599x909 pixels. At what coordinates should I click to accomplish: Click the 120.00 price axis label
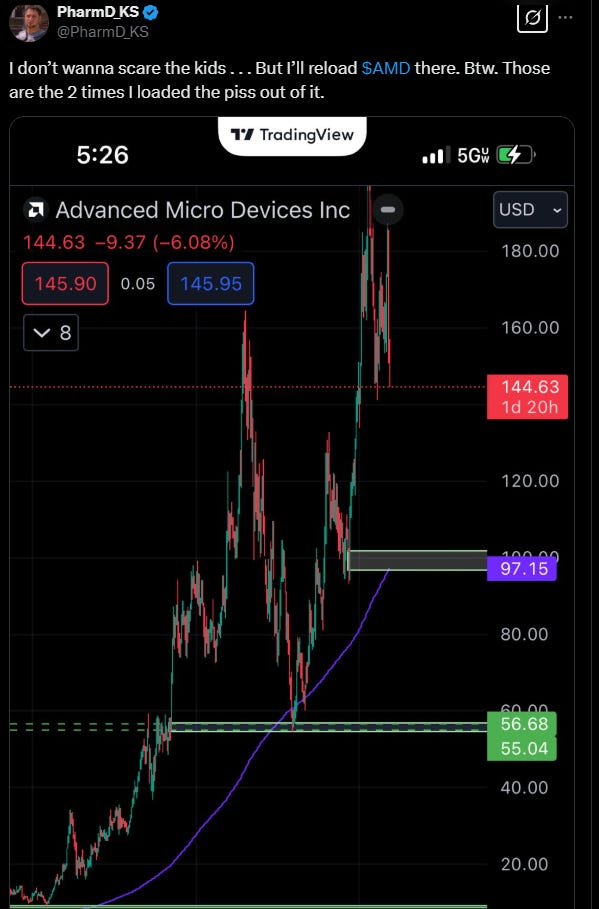coord(530,481)
